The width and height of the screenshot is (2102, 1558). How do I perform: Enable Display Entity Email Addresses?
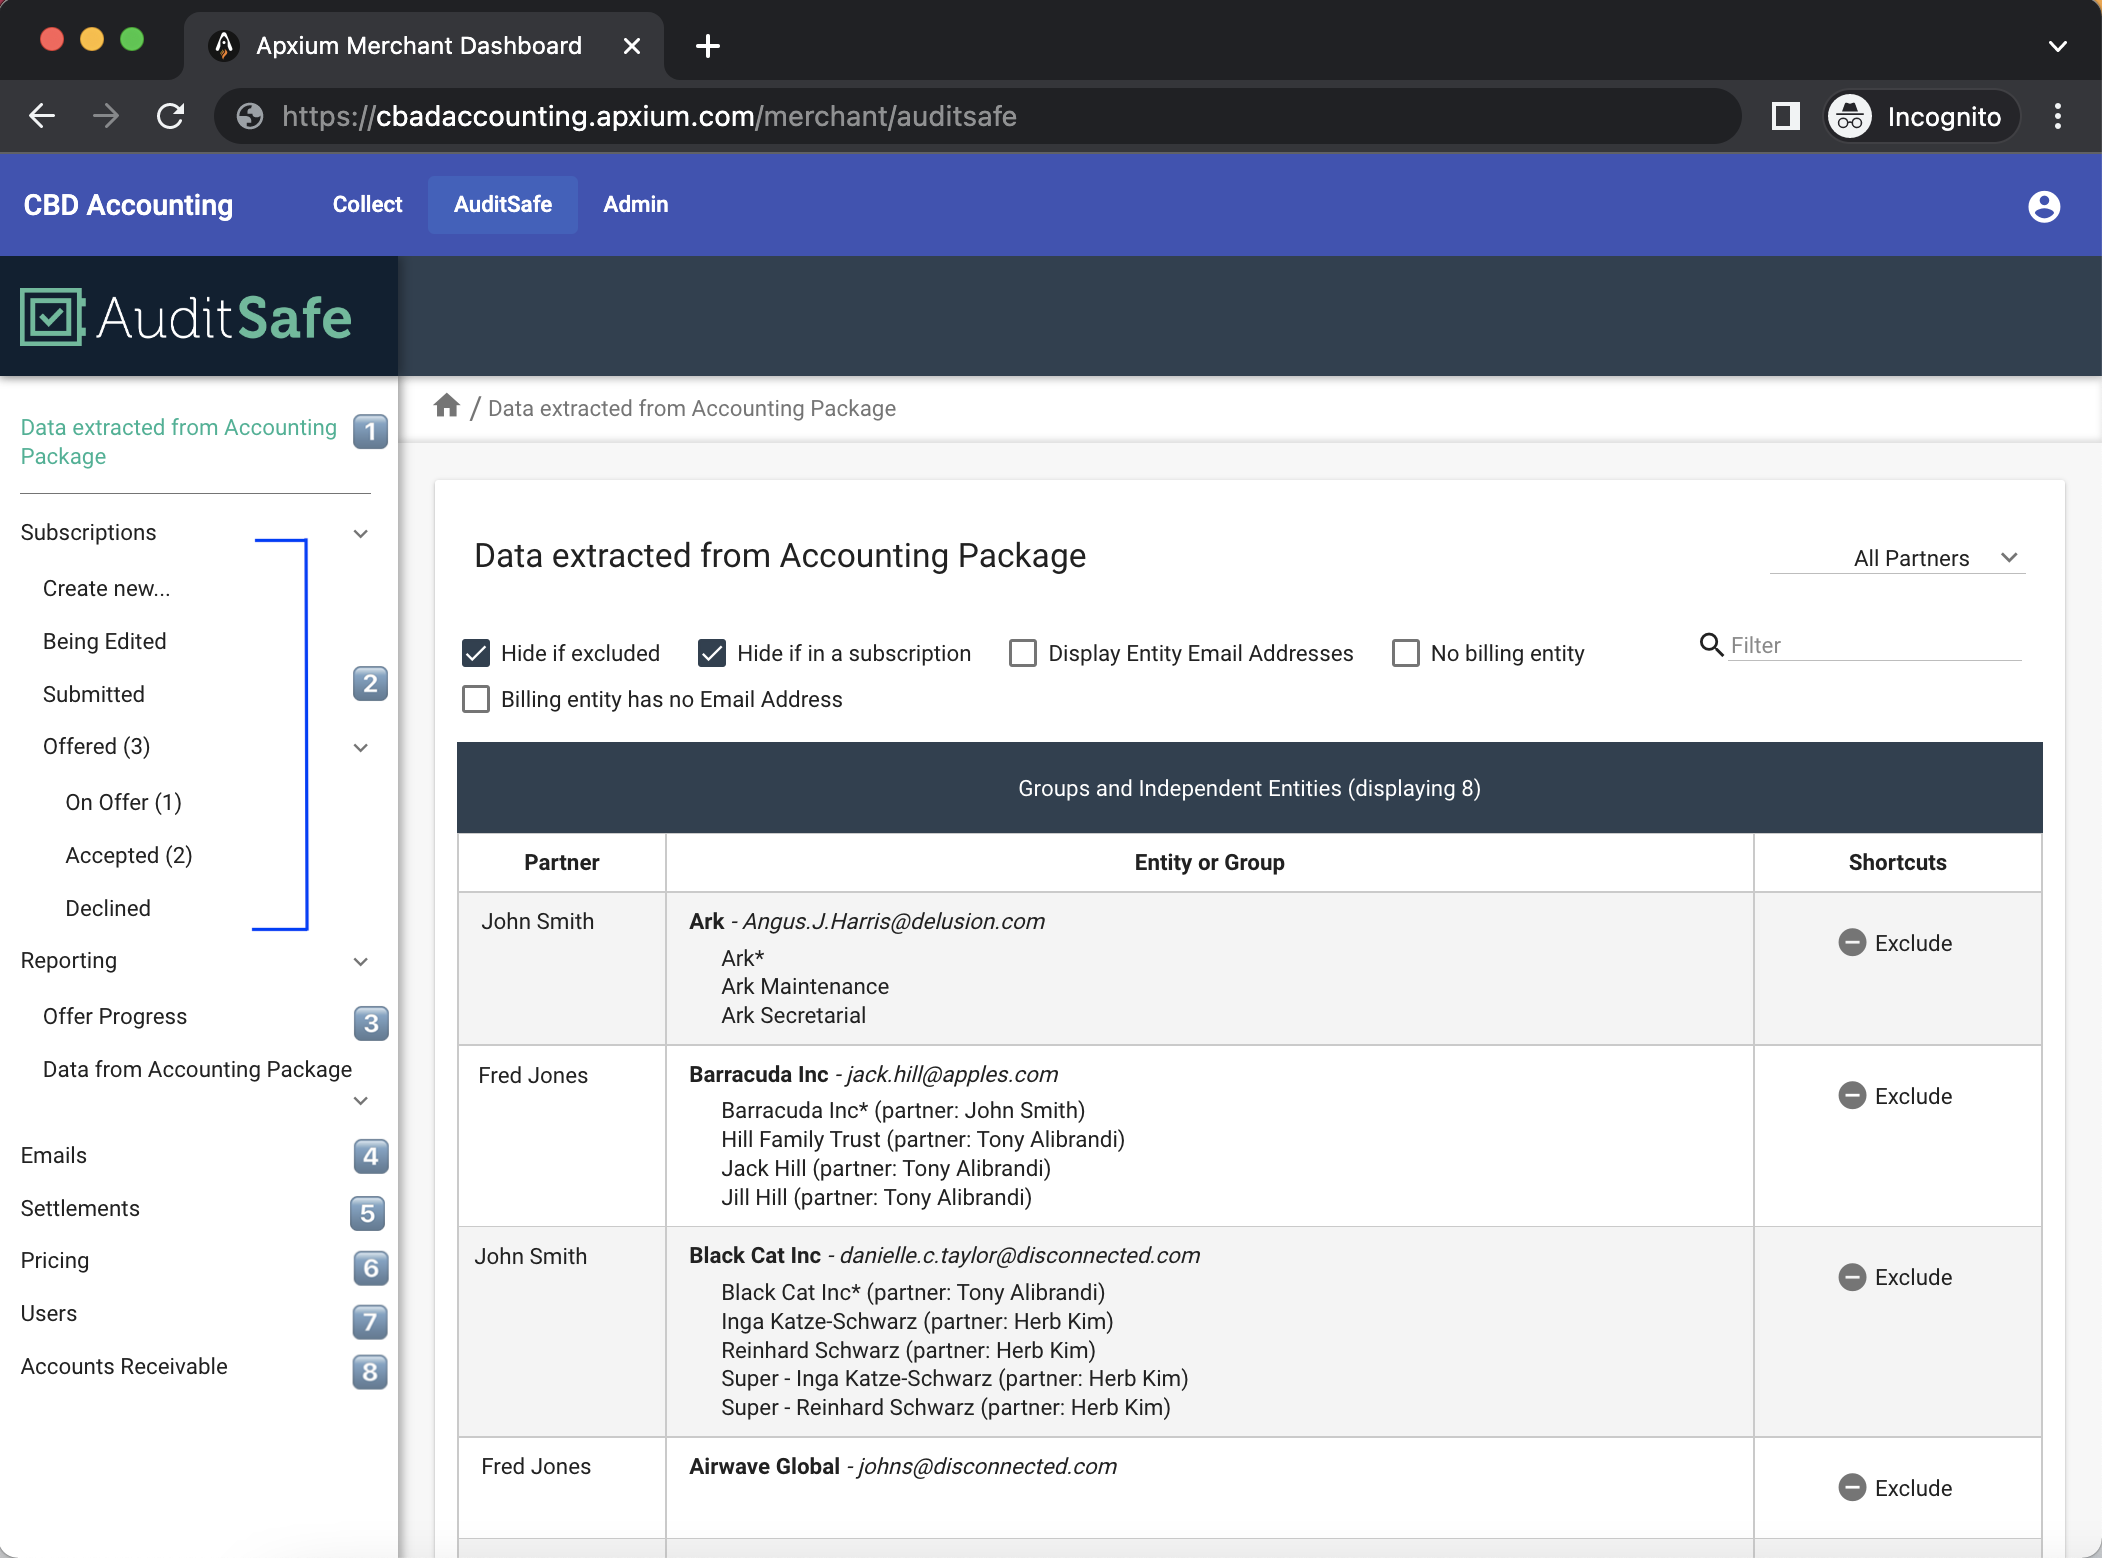1023,652
